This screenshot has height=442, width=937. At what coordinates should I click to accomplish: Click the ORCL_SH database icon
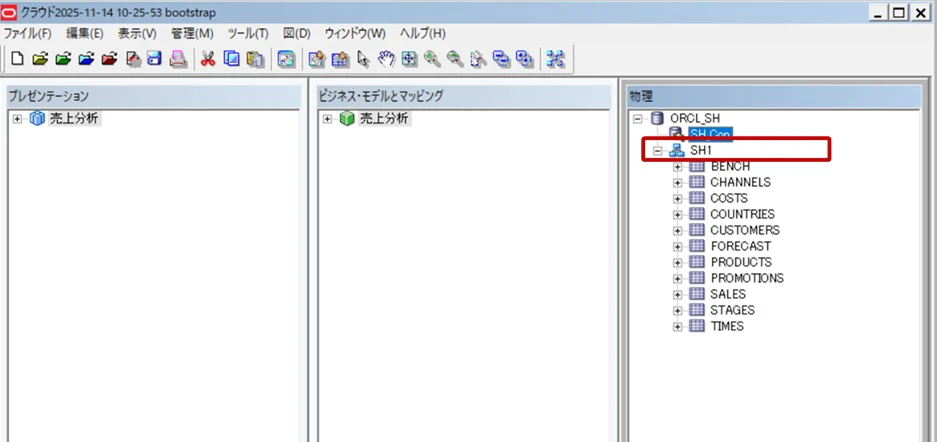[657, 118]
